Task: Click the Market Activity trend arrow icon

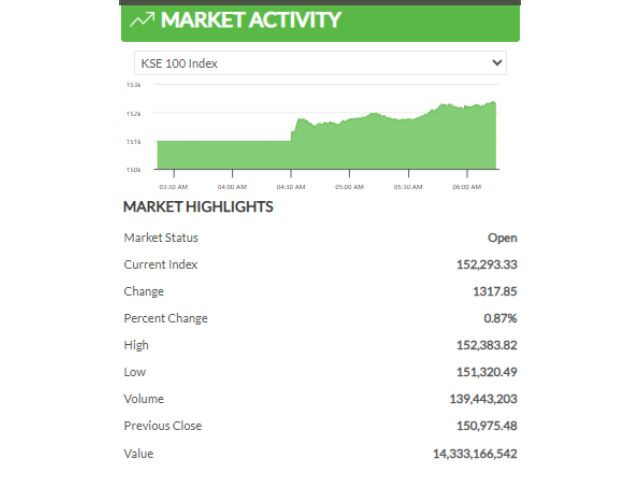Action: click(142, 20)
